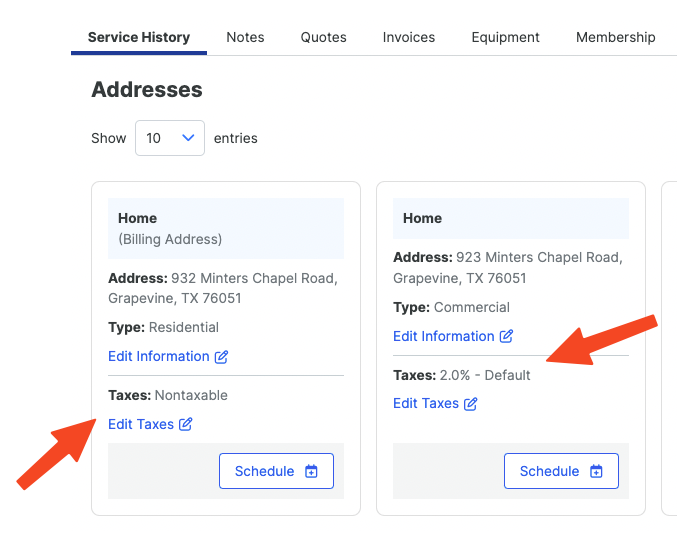The height and width of the screenshot is (551, 697).
Task: Open the Membership tab
Action: pos(616,37)
